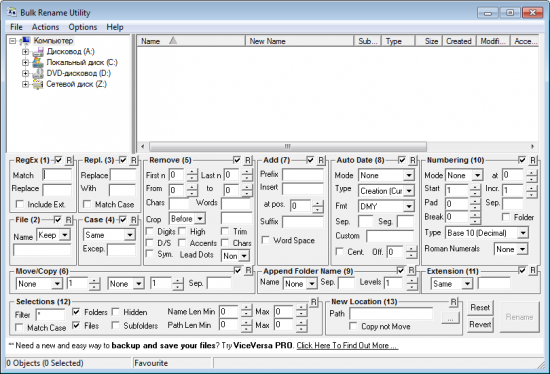Click the file list scroll left arrow
This screenshot has height=374, width=550.
(142, 146)
